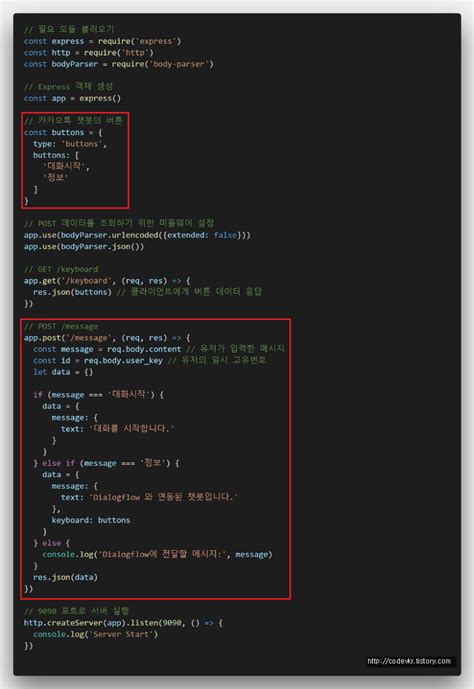Screen dimensions: 474x689
Task: Click the console.log Dialogflow message line
Action: (157, 555)
